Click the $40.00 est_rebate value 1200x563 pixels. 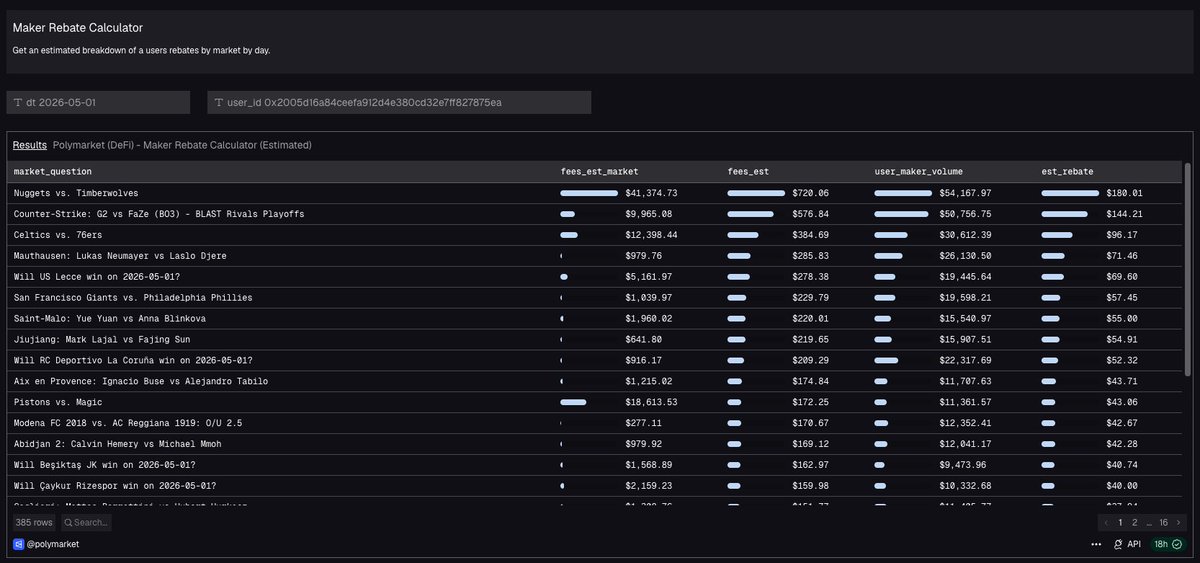coord(1122,486)
